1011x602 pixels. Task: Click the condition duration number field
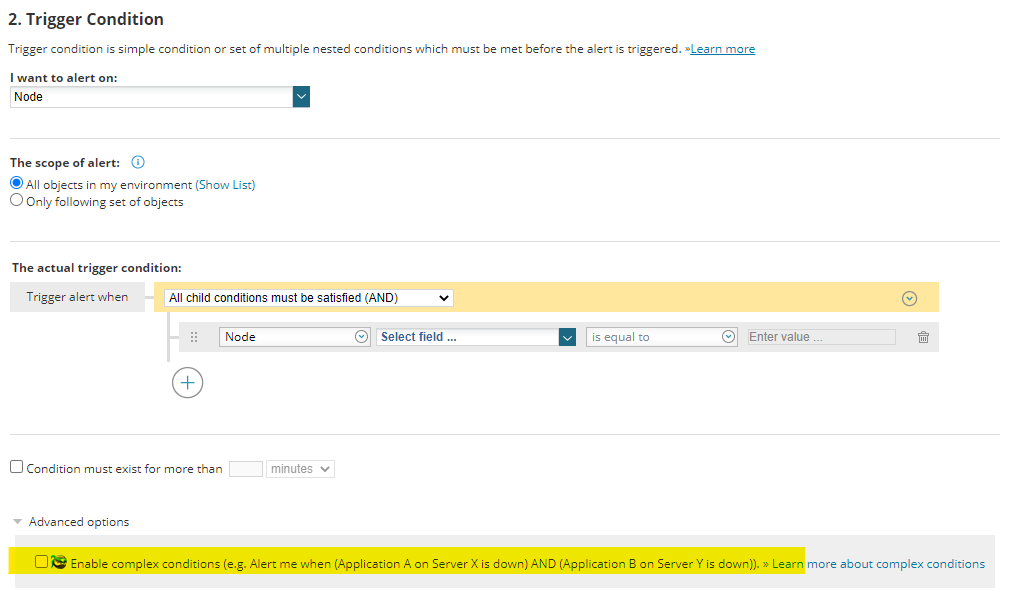pyautogui.click(x=246, y=469)
